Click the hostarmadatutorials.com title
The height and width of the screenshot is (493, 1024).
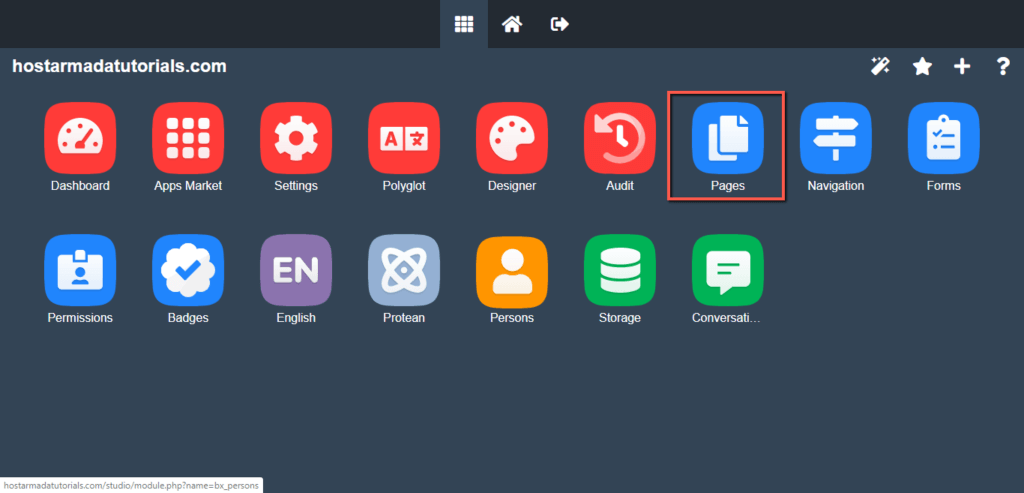tap(120, 66)
